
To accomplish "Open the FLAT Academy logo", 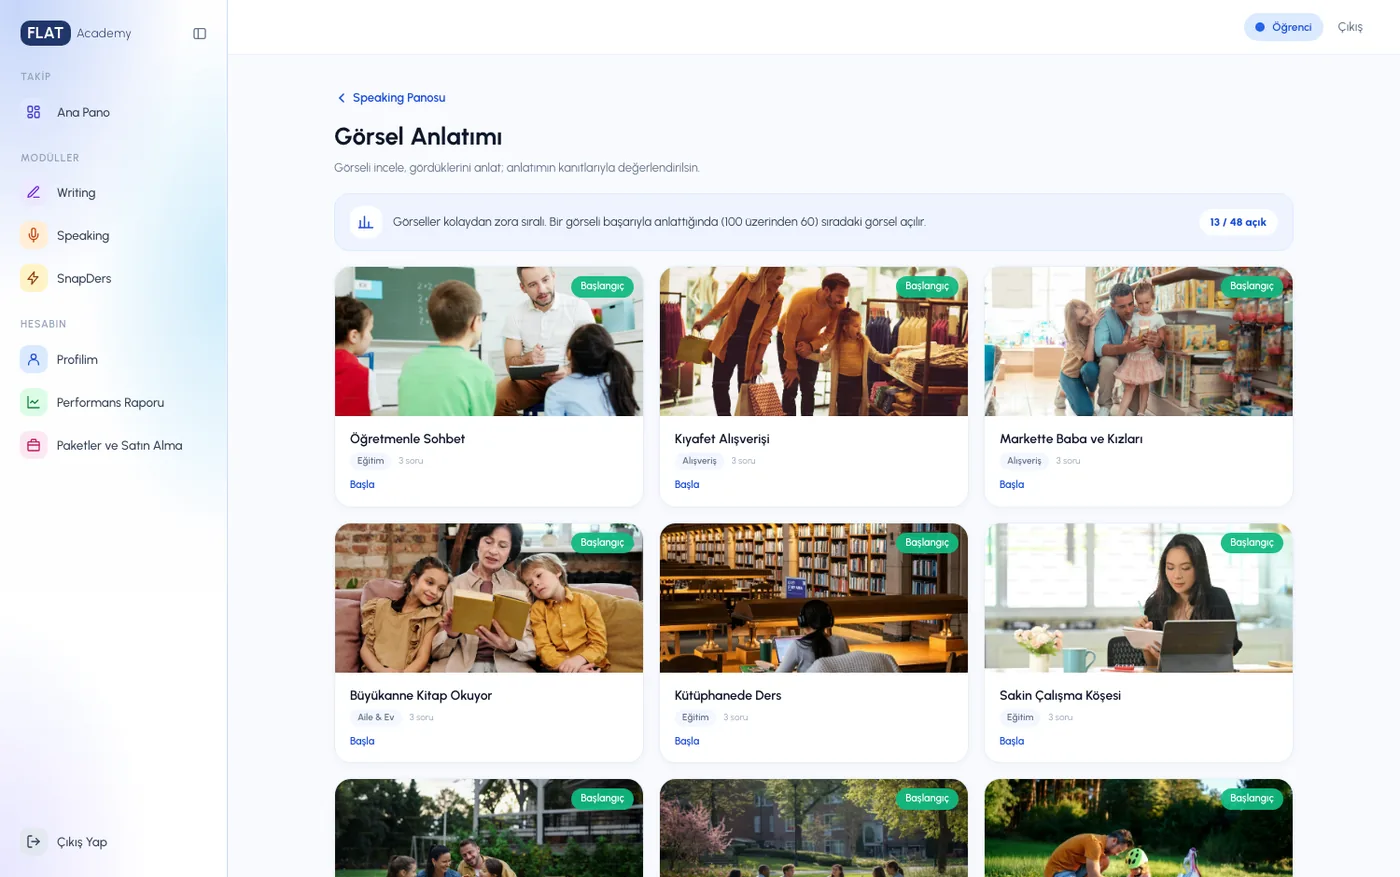I will 76,33.
